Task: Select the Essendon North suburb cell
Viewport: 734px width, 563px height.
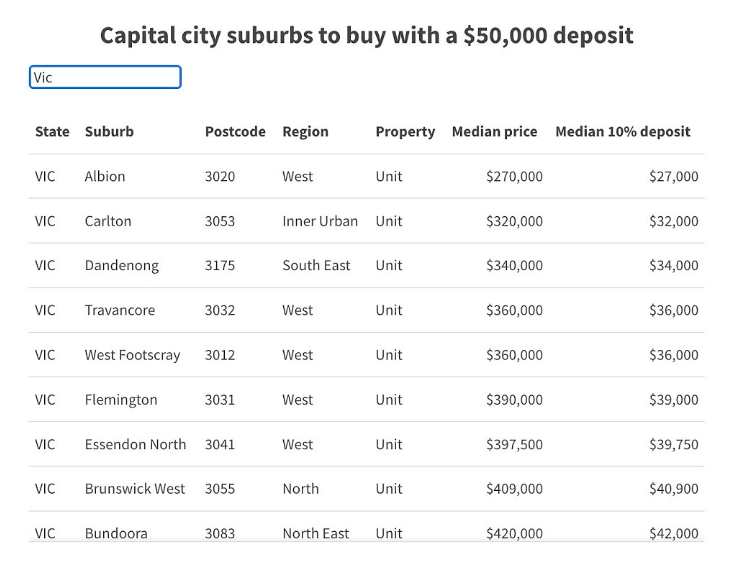Action: click(x=135, y=444)
